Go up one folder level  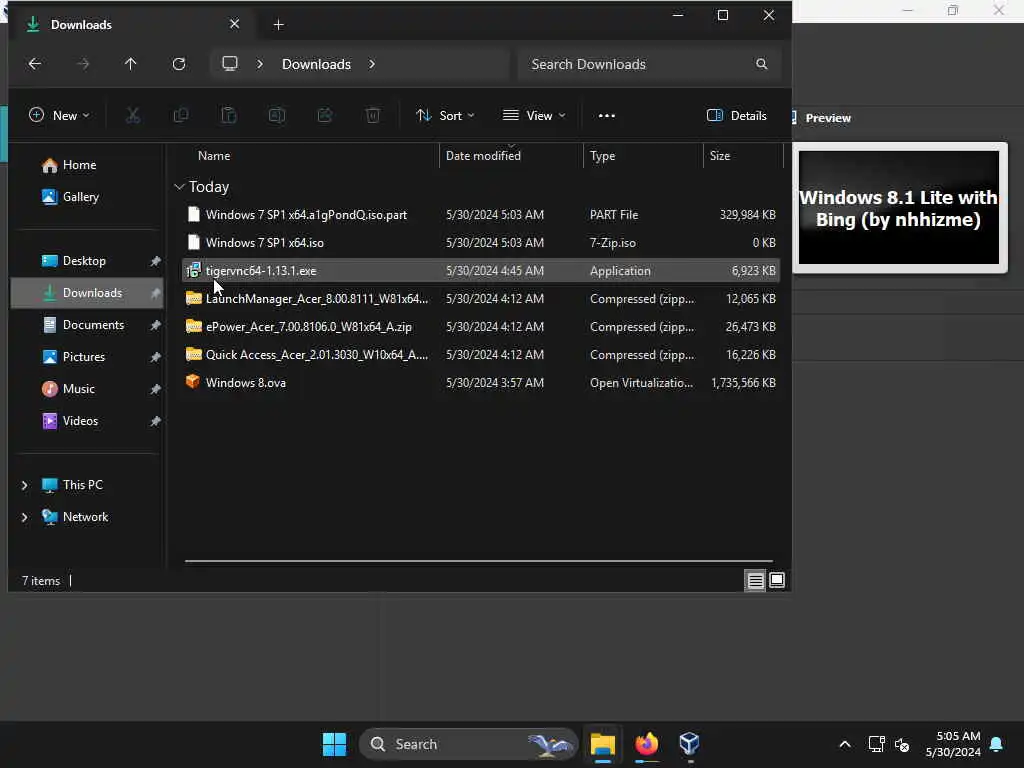(x=131, y=64)
